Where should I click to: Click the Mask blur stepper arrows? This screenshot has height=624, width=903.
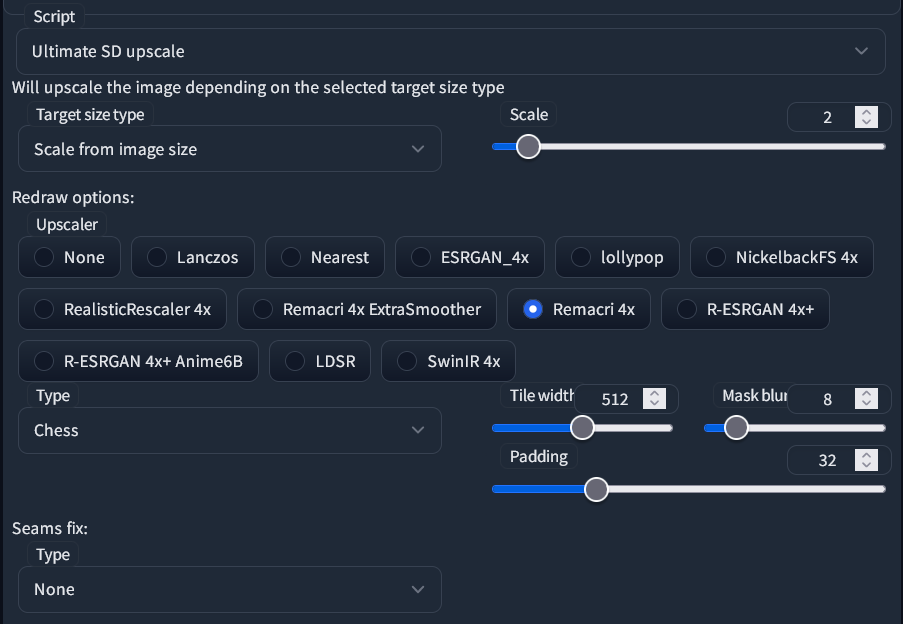(866, 399)
